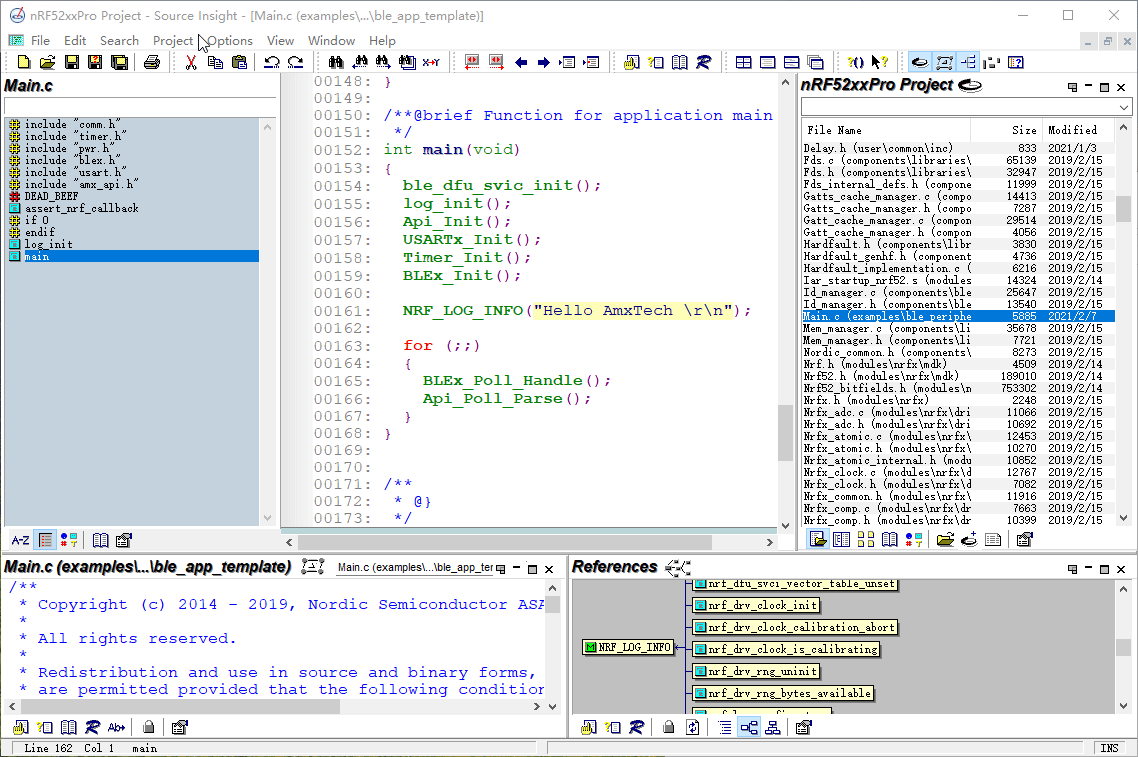The width and height of the screenshot is (1138, 757).
Task: Click the Size column header
Action: pos(1007,130)
